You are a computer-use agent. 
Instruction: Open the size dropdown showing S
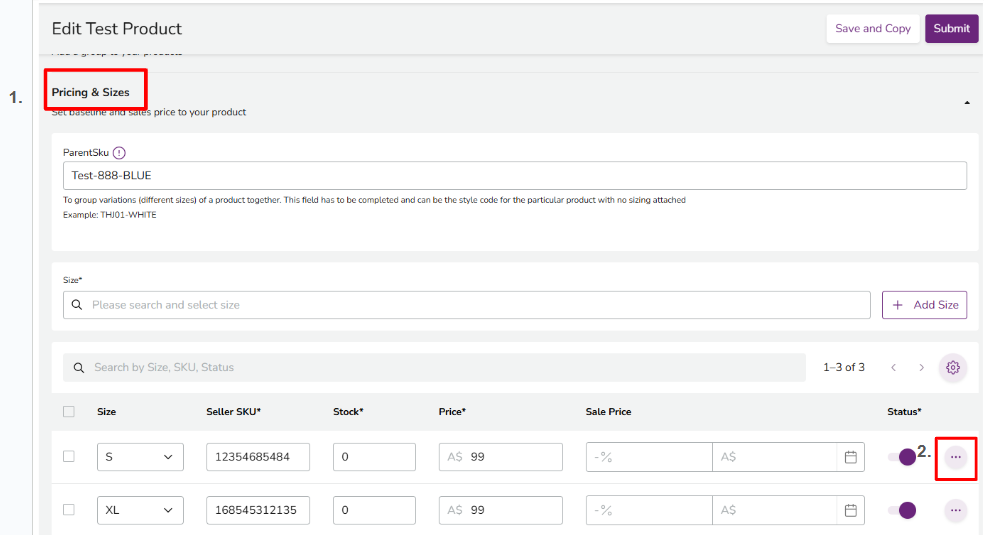click(140, 457)
